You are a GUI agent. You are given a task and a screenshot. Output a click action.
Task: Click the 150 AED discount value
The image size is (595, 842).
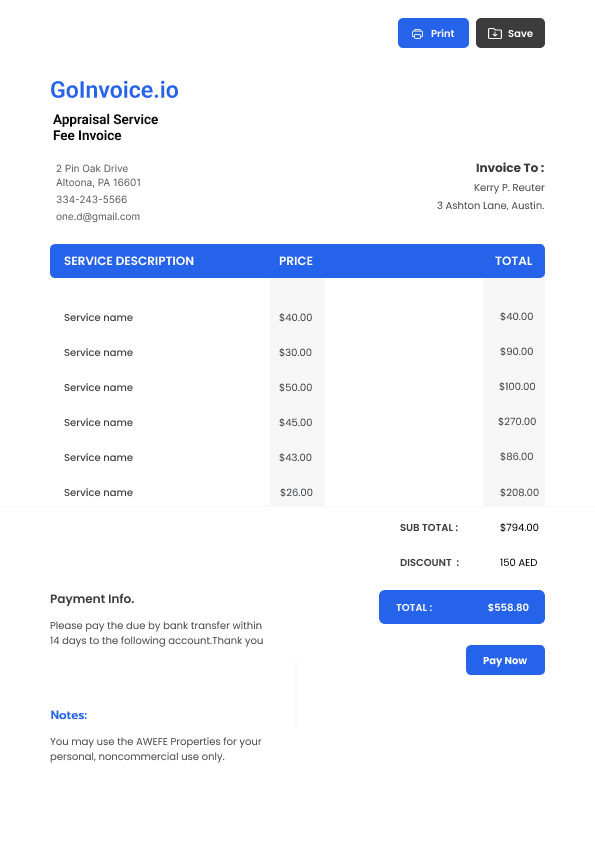coord(519,562)
